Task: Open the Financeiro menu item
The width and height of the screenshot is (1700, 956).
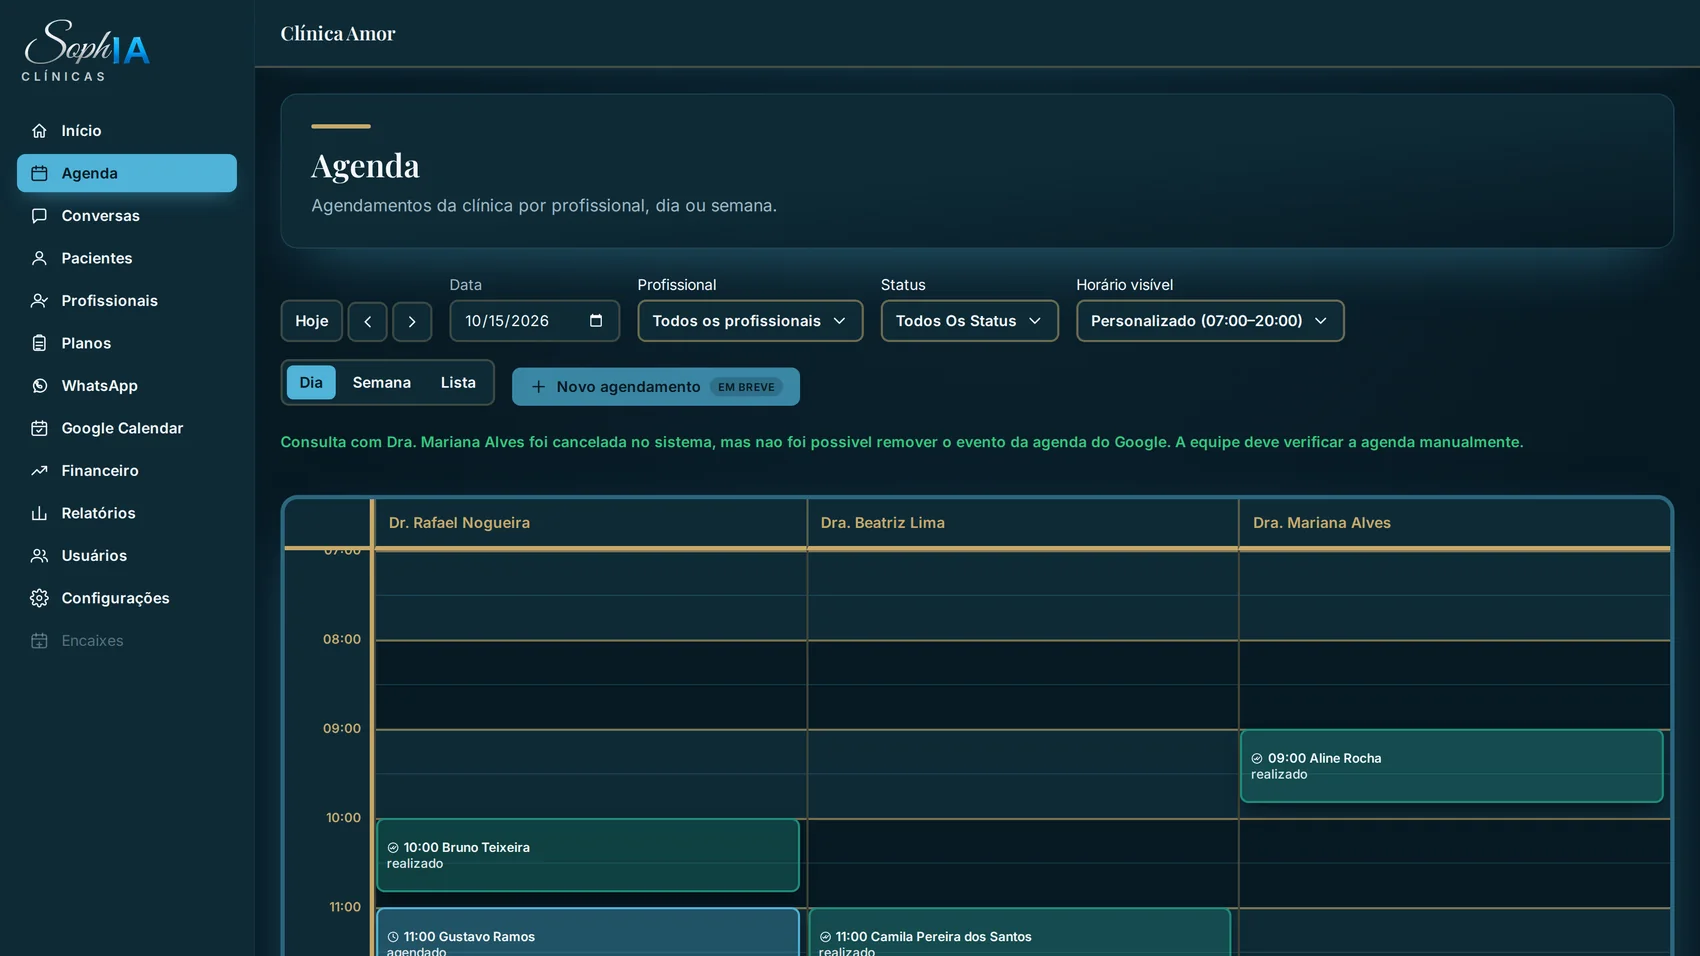Action: click(127, 471)
